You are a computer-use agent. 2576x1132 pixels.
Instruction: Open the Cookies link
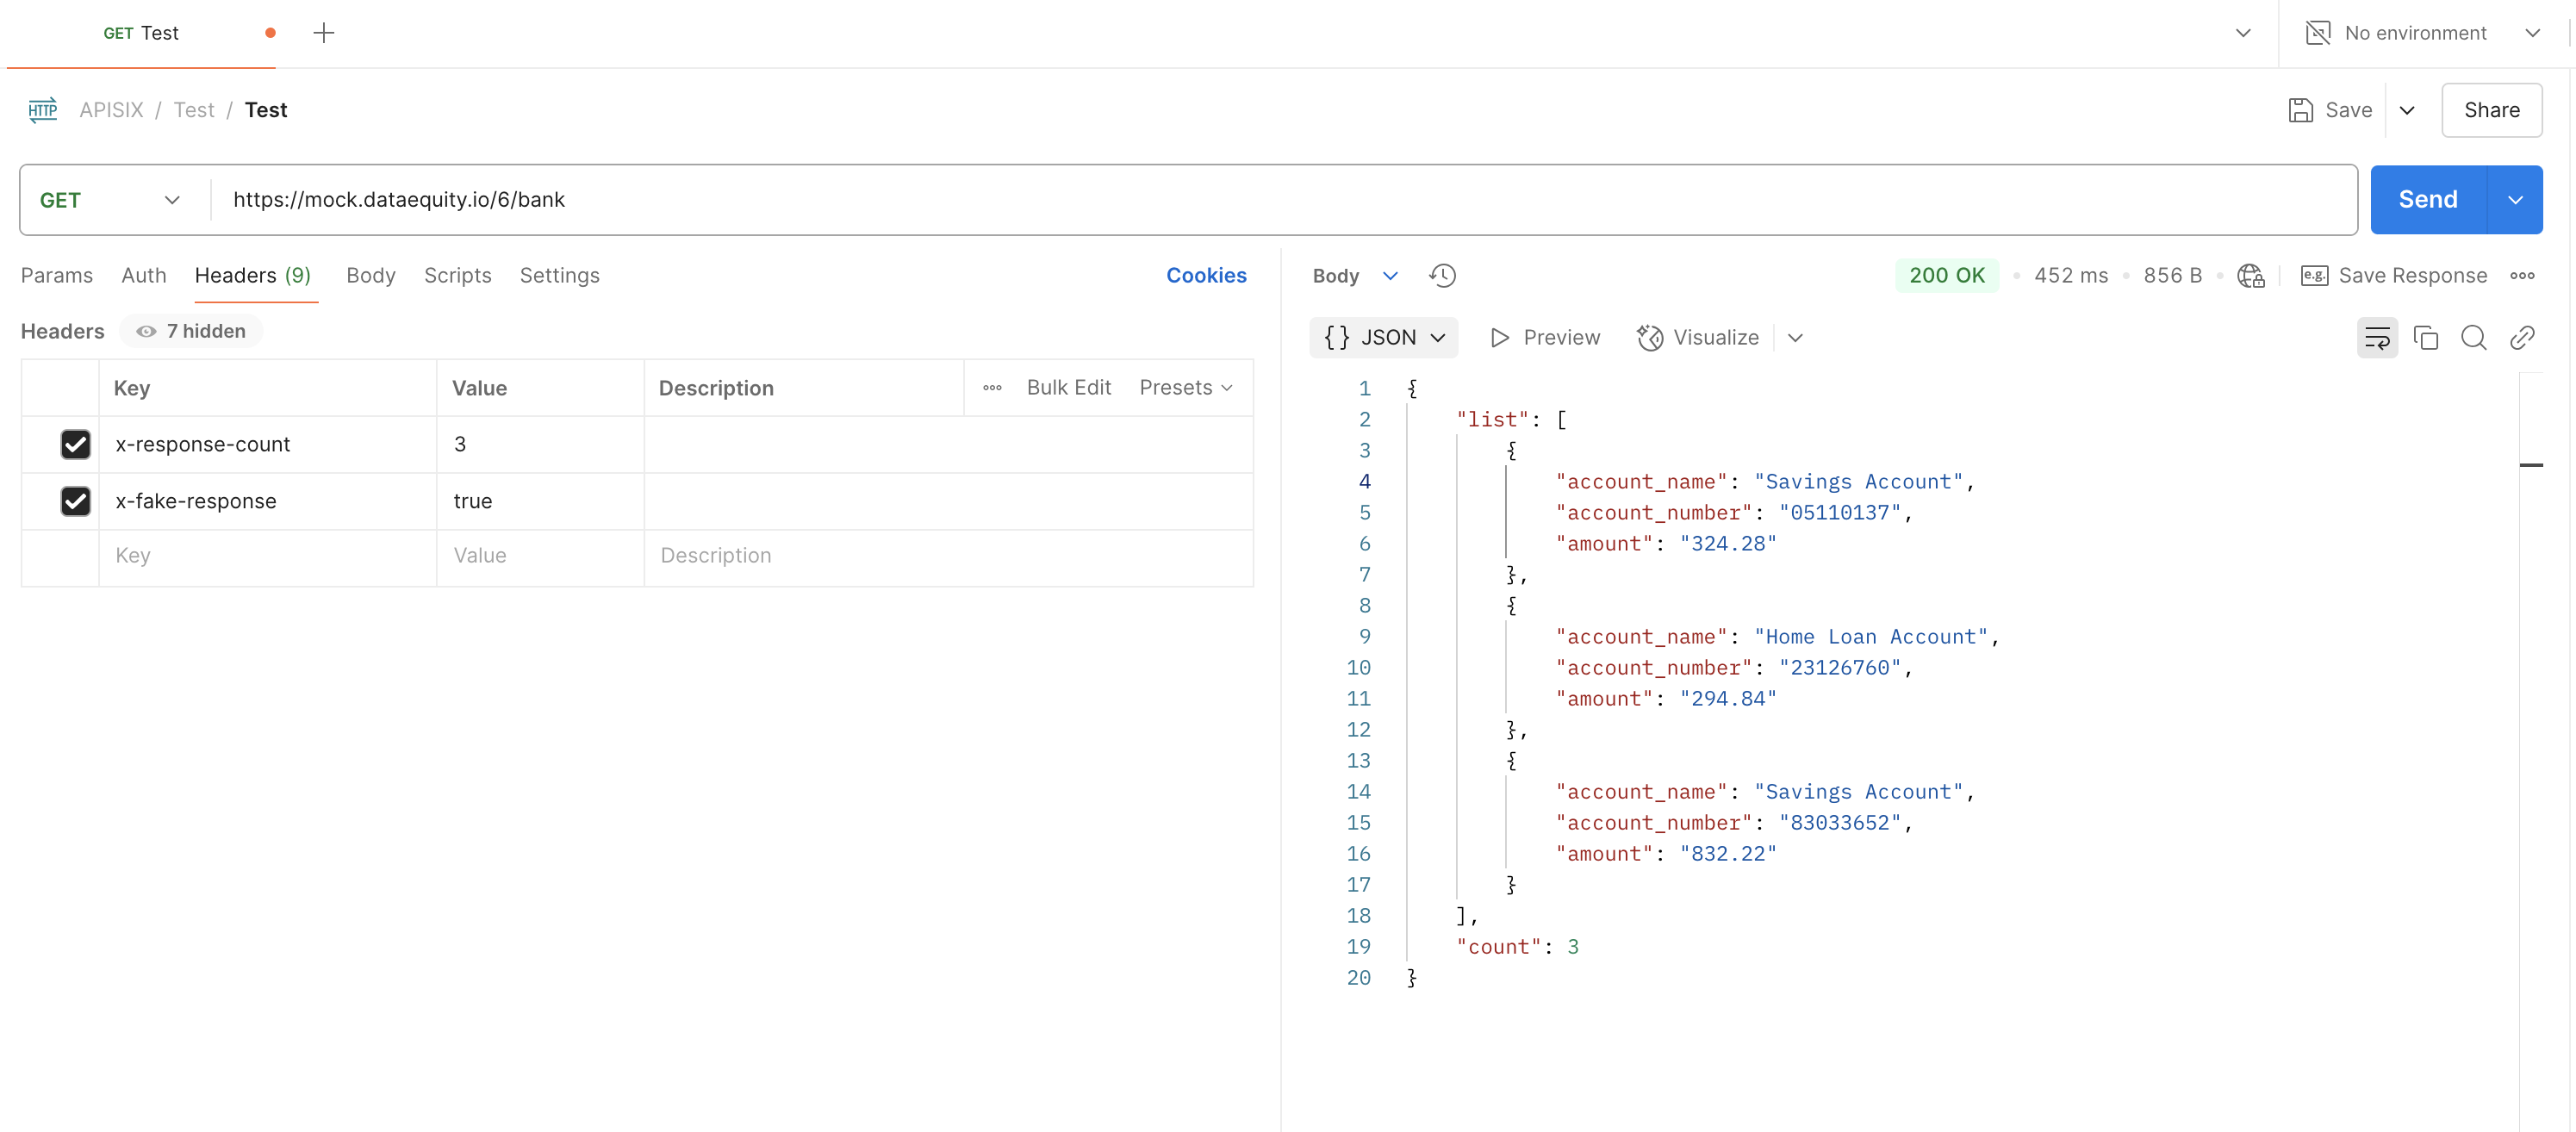[x=1206, y=275]
